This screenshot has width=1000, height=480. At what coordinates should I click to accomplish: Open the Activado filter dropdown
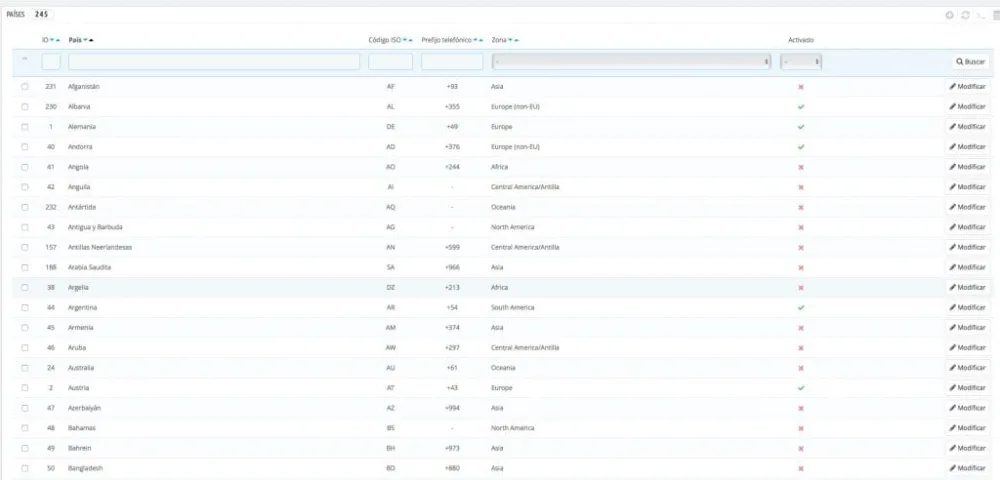point(800,62)
